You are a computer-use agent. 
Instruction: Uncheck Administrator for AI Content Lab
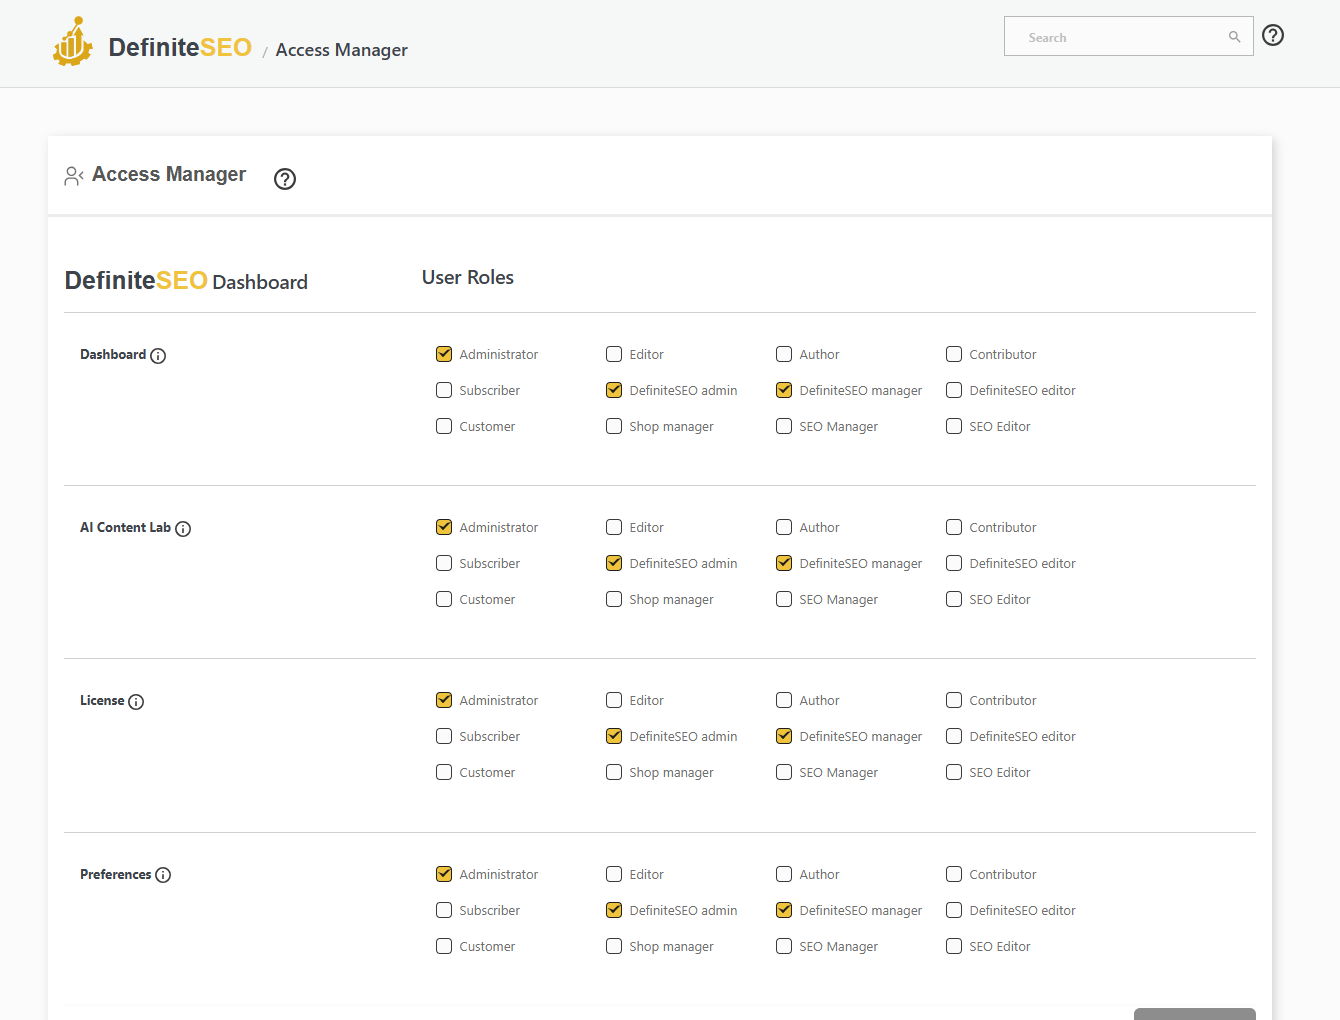(x=444, y=527)
